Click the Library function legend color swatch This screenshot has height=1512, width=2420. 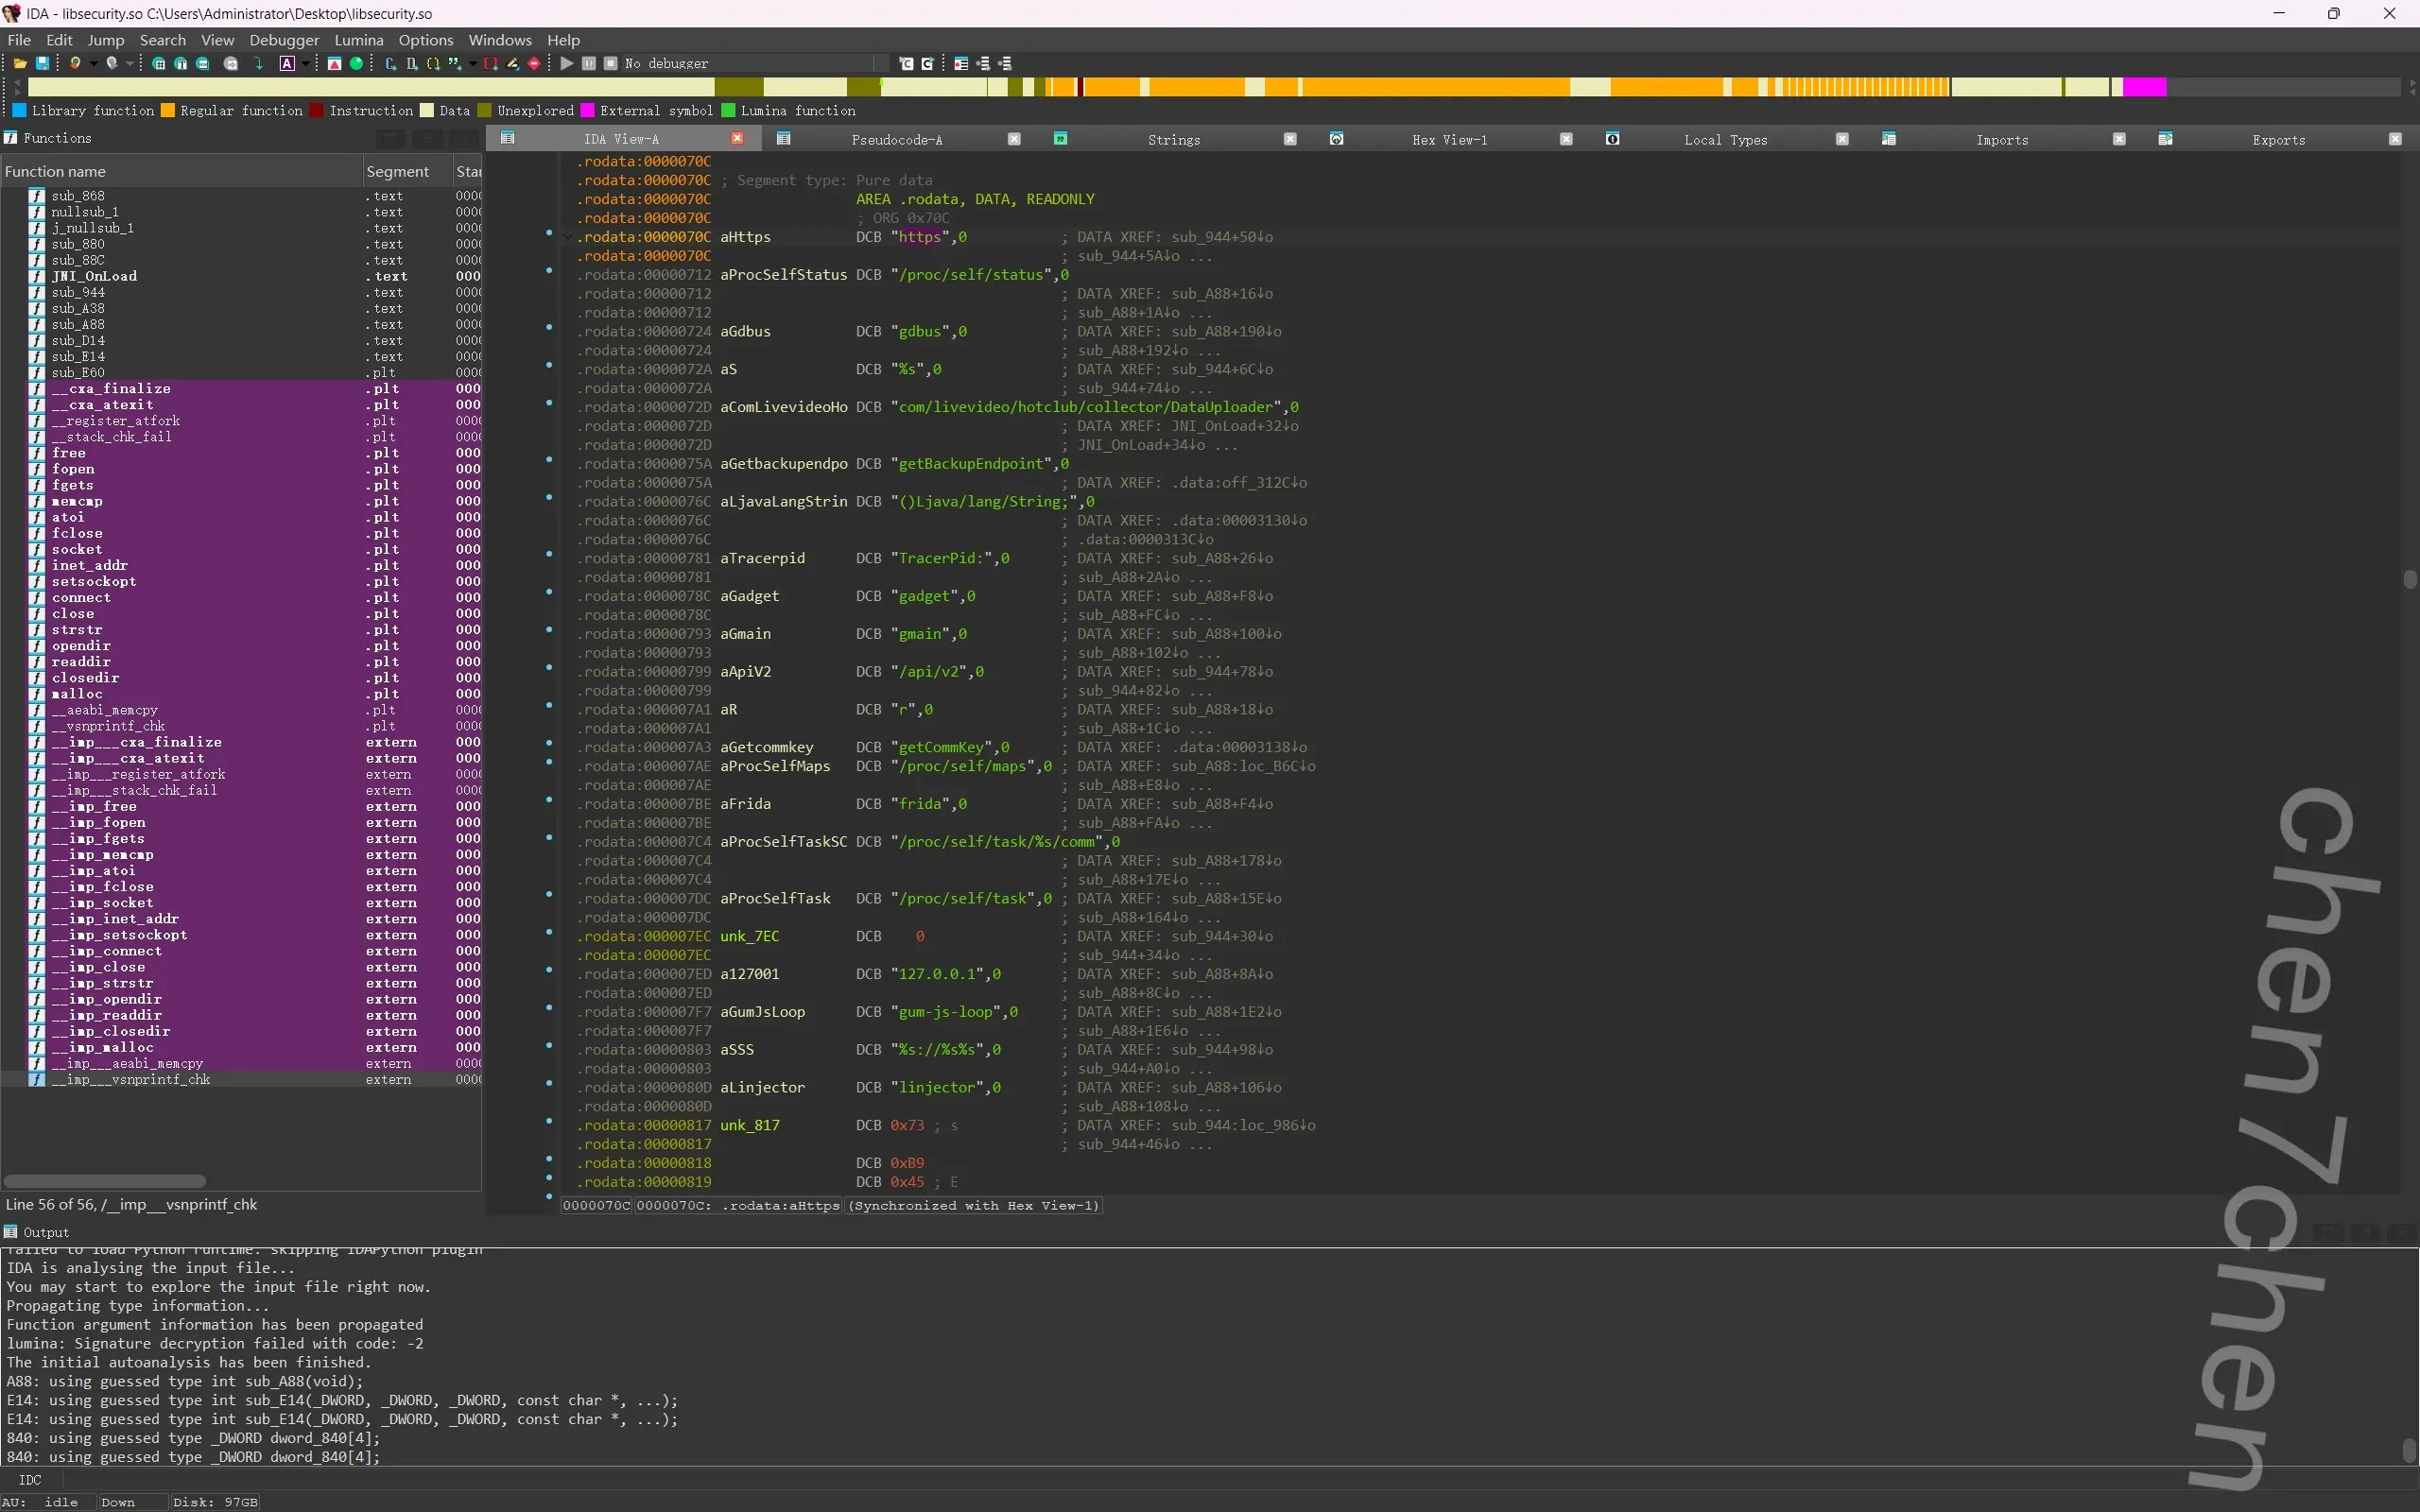click(19, 110)
